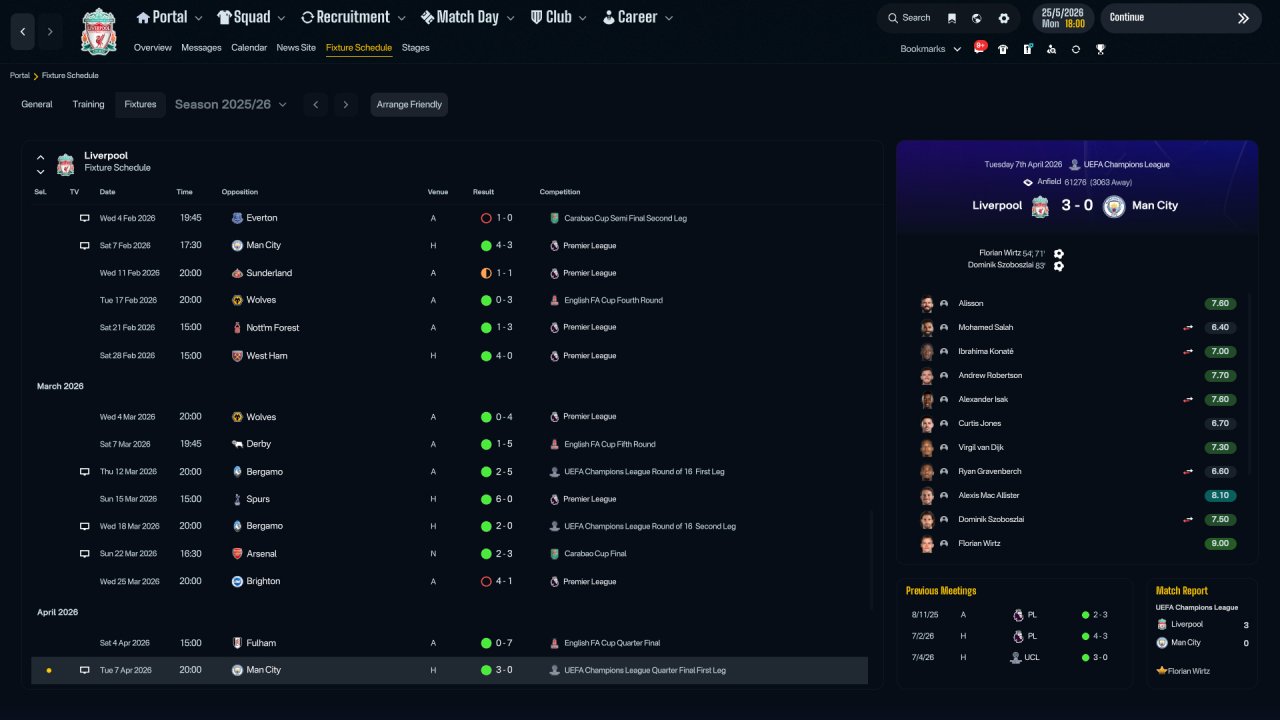Open settings via the gear icon
This screenshot has height=720, width=1280.
(x=1004, y=18)
